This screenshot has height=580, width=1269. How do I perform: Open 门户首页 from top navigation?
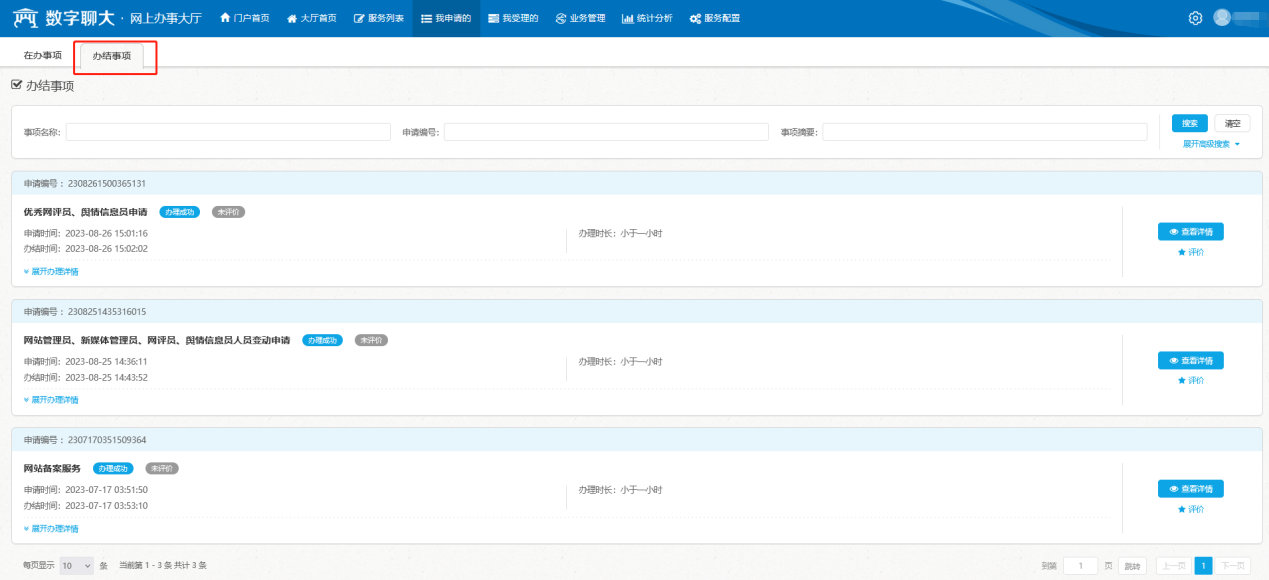245,18
